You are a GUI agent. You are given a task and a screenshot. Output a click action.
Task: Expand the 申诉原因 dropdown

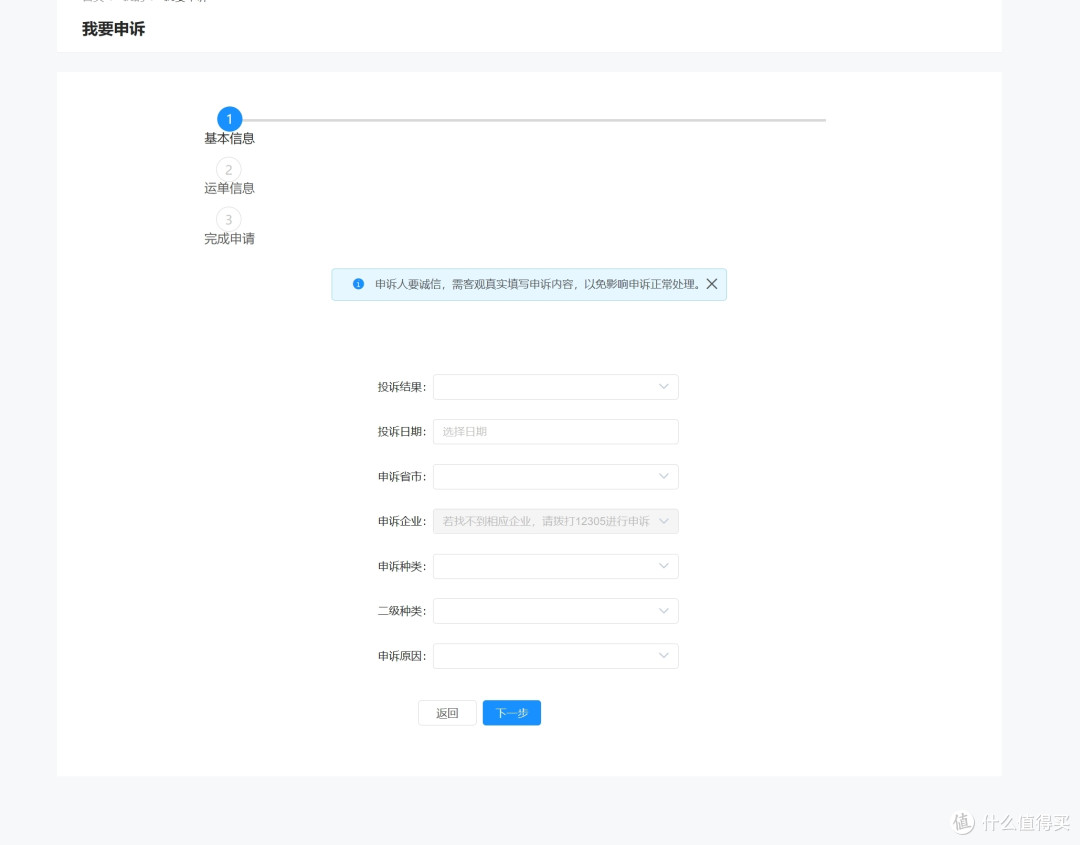click(x=555, y=656)
